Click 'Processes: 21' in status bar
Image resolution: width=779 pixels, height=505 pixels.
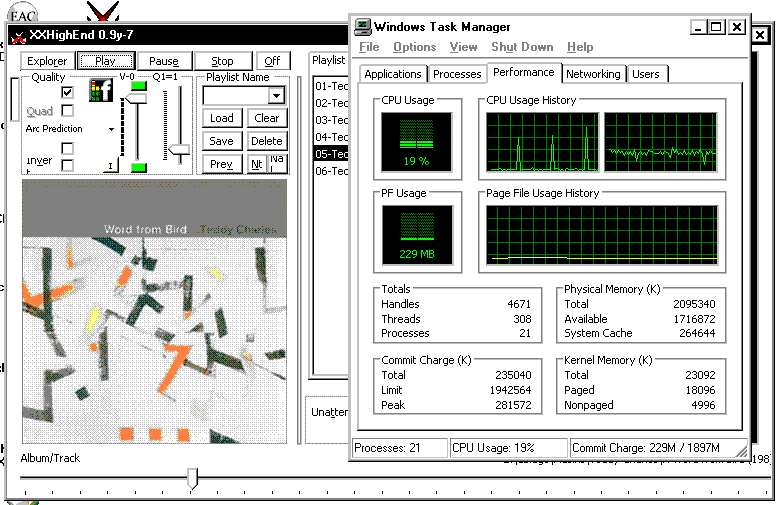coord(387,448)
